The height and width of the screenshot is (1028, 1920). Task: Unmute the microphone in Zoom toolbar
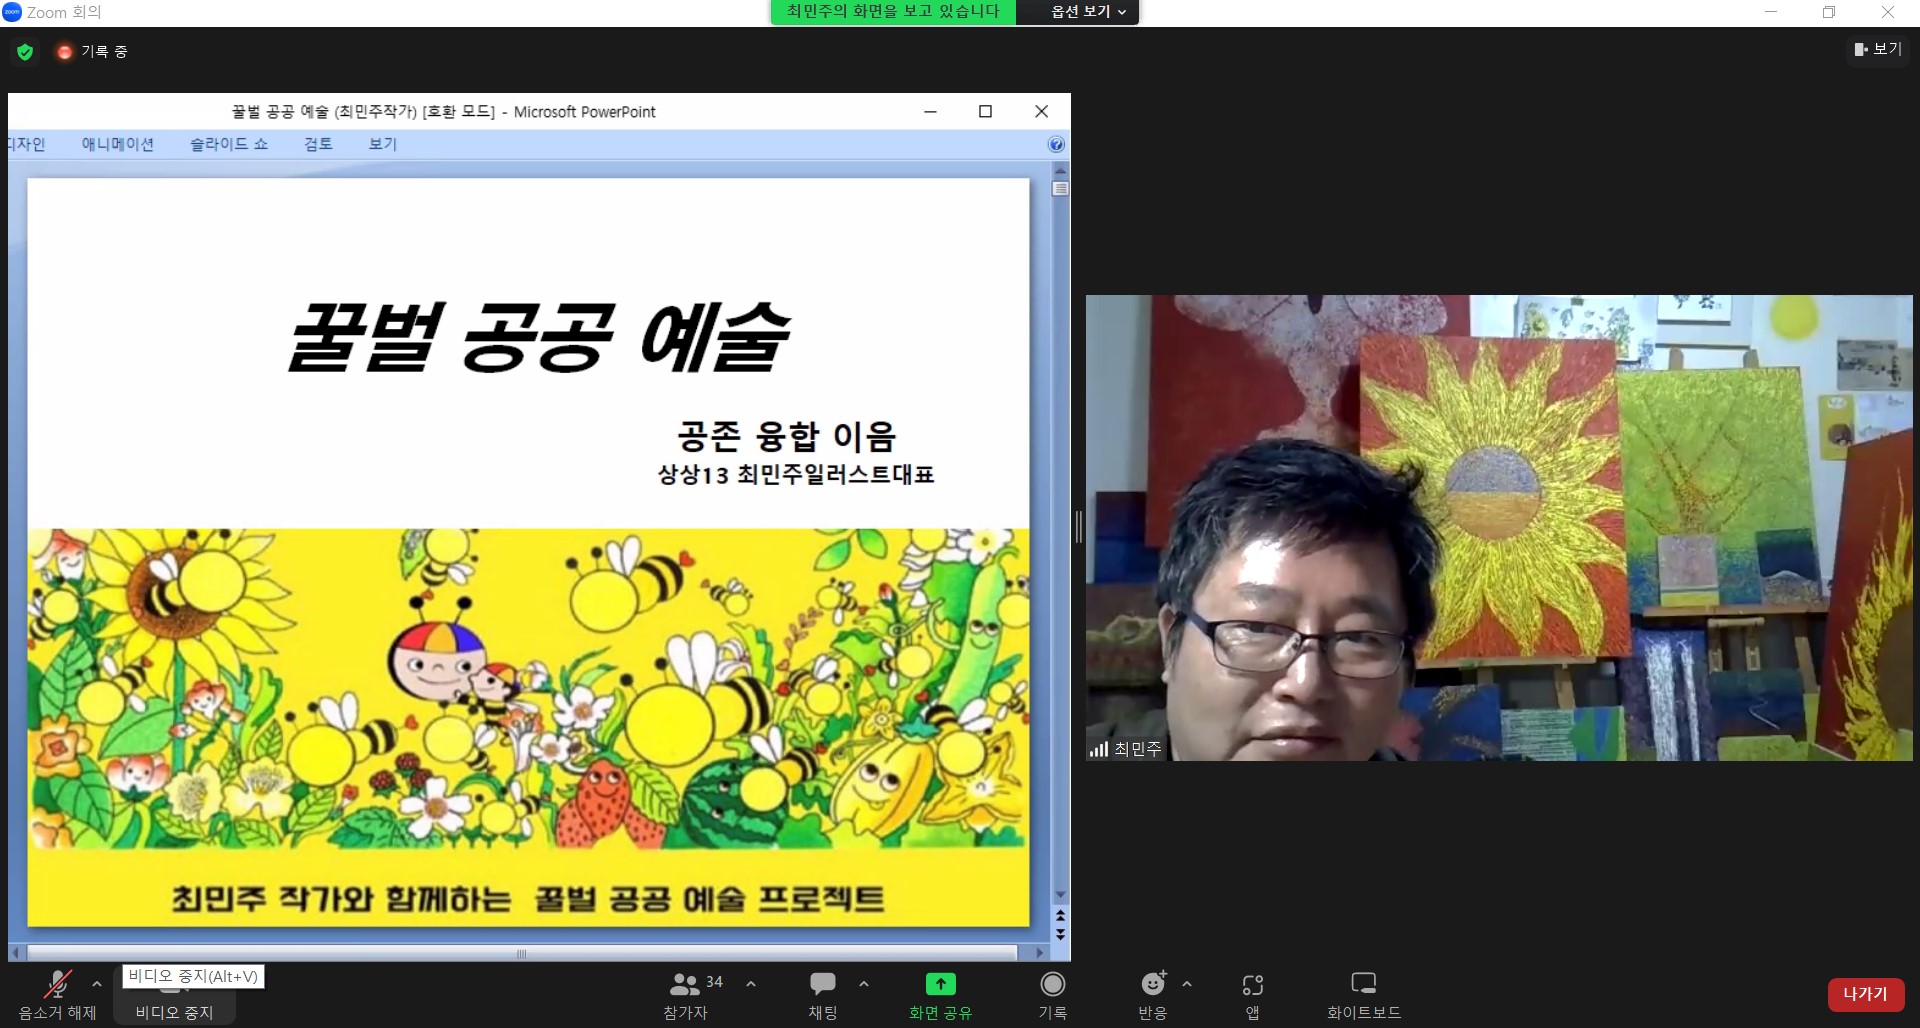[58, 995]
